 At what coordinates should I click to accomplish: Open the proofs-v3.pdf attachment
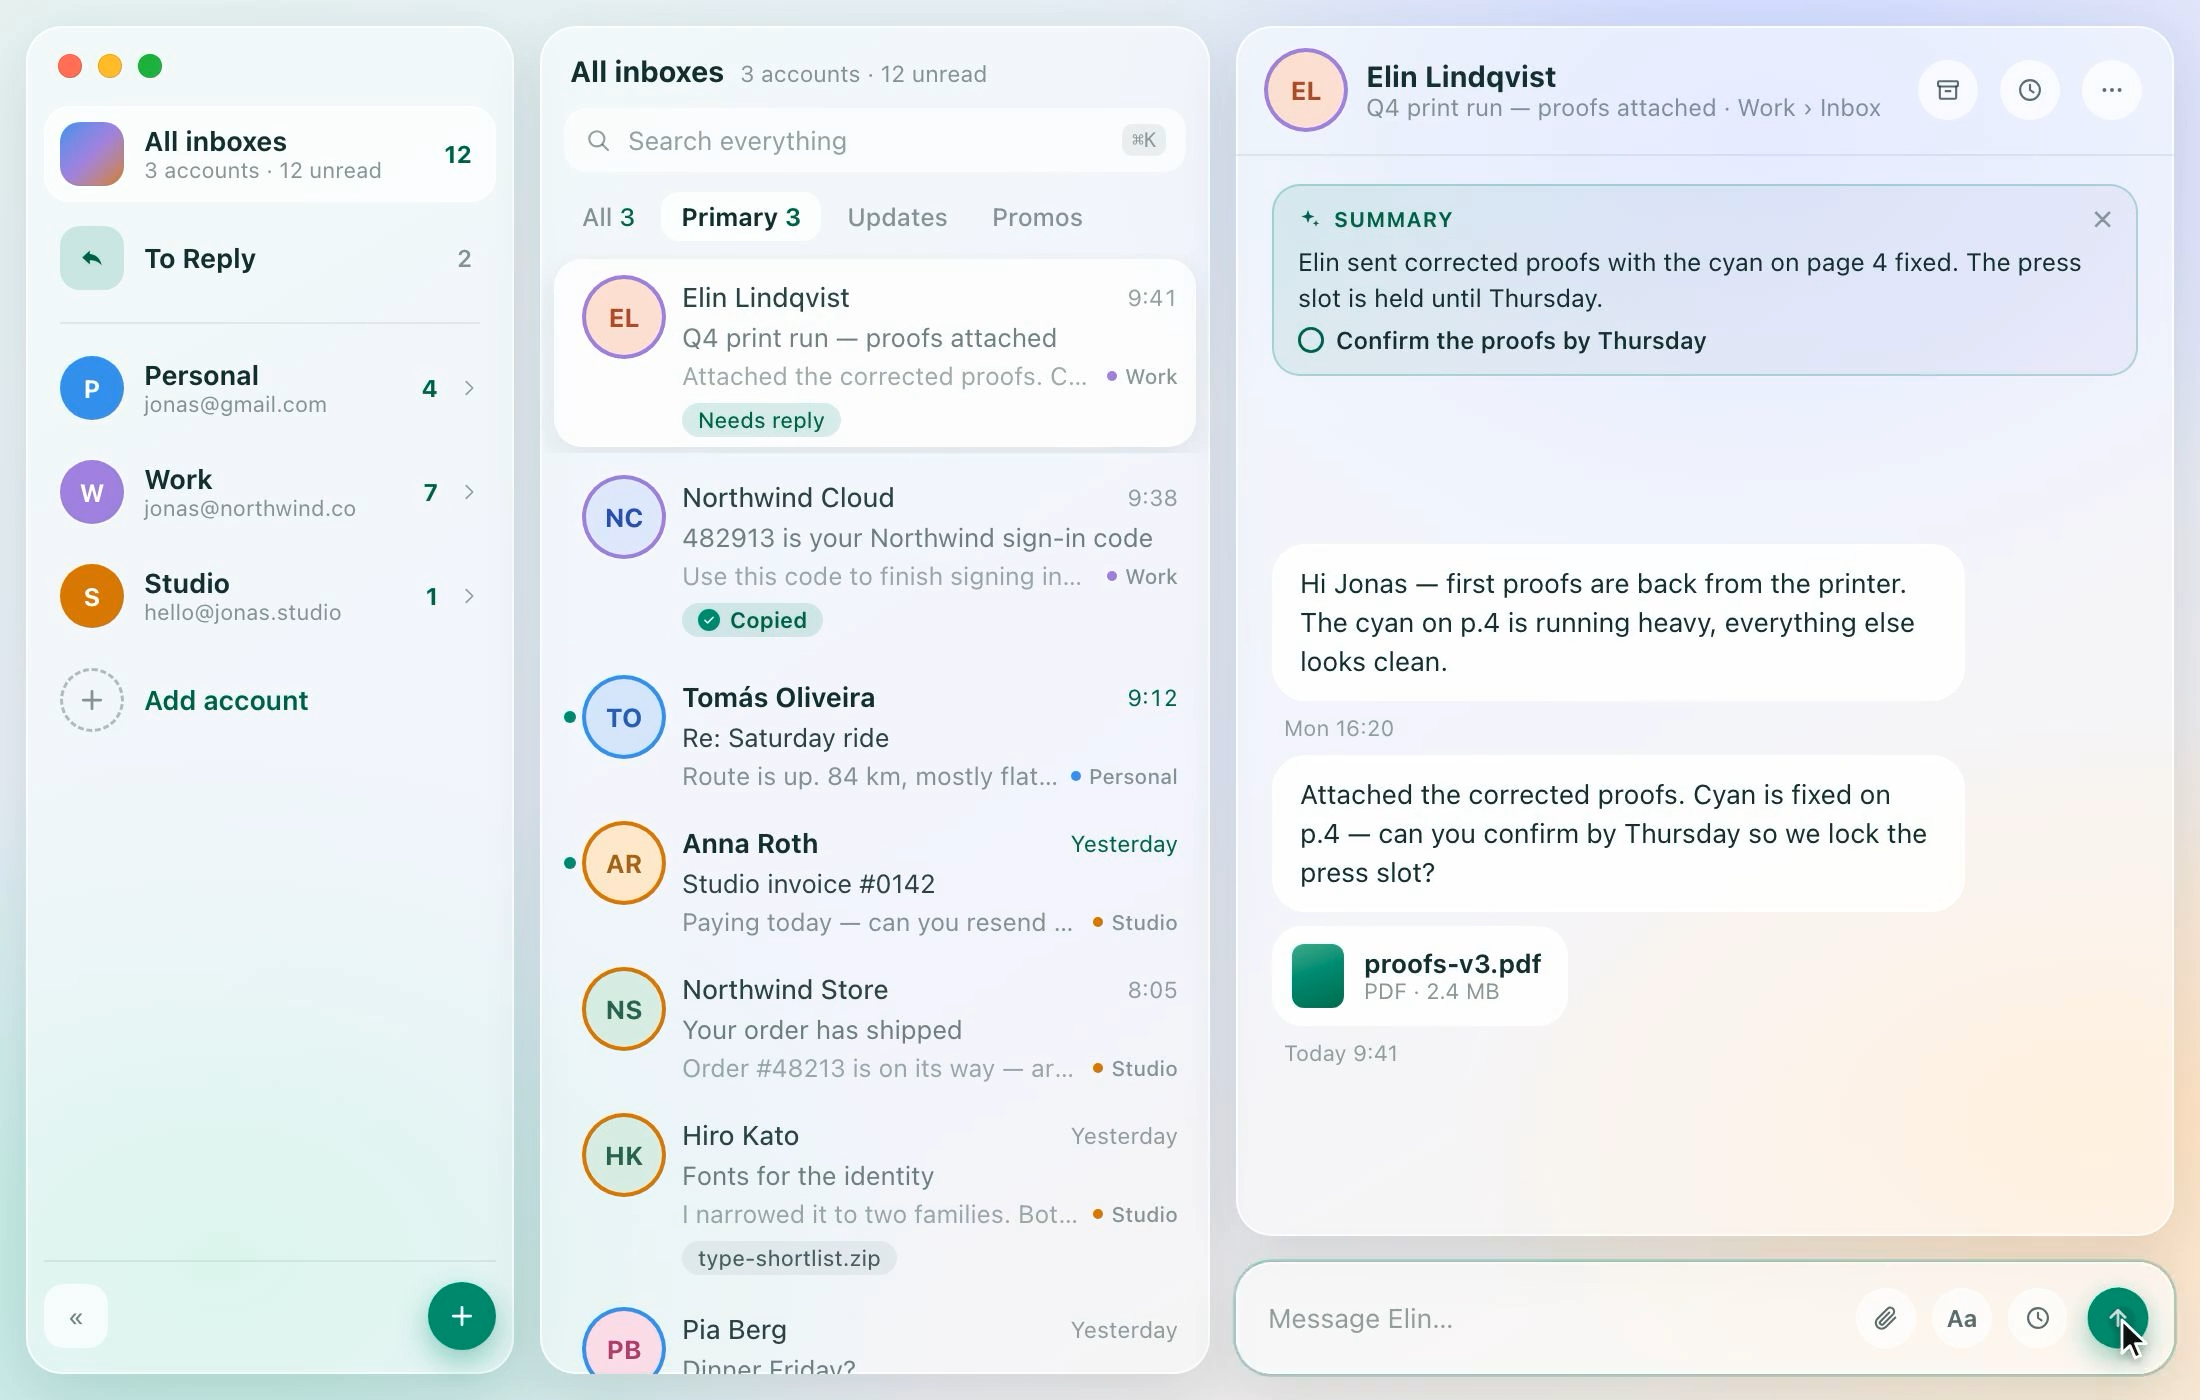(1420, 976)
